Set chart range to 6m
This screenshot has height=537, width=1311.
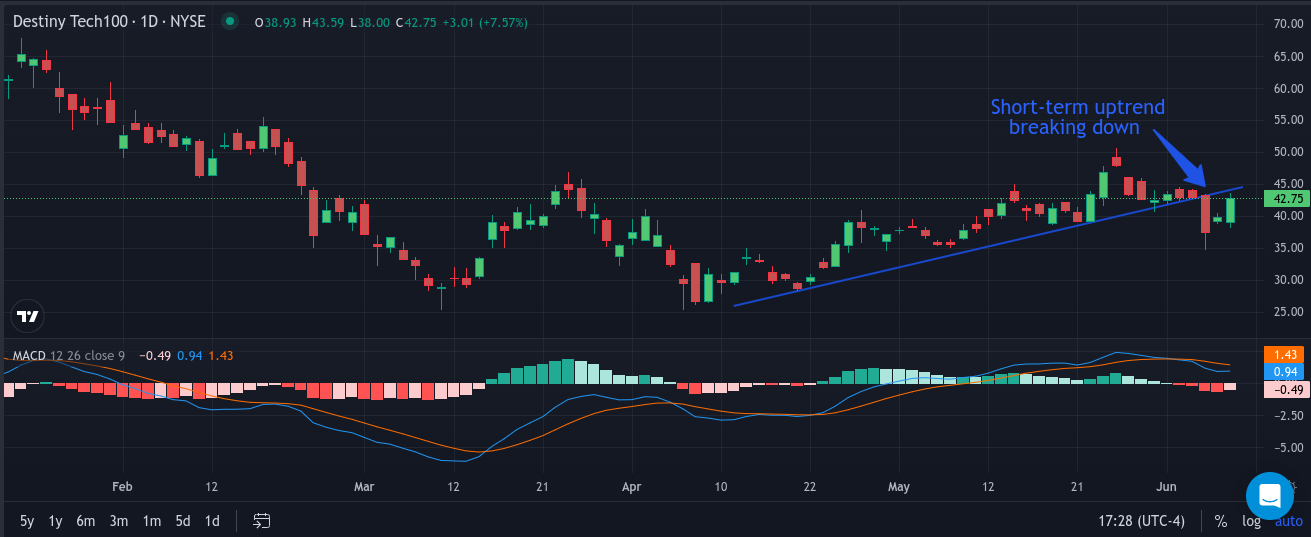(86, 520)
